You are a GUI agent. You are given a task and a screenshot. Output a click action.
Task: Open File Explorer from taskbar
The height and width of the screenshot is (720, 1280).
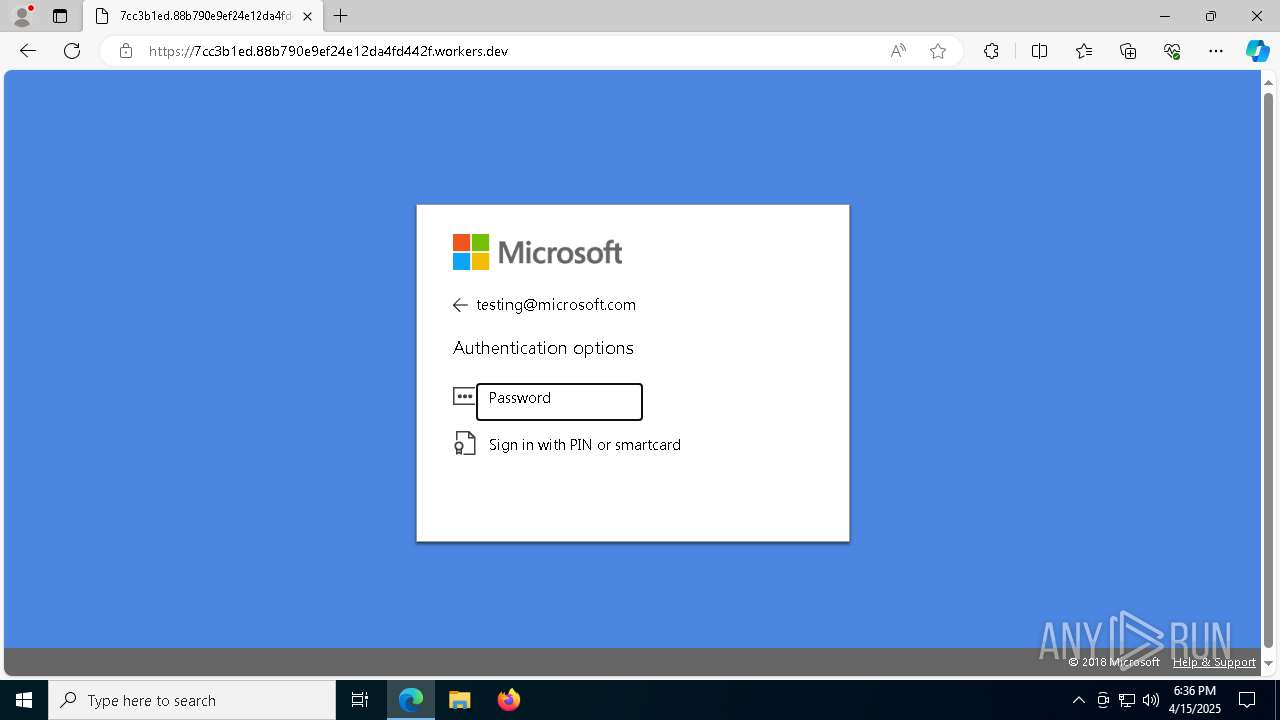(459, 700)
